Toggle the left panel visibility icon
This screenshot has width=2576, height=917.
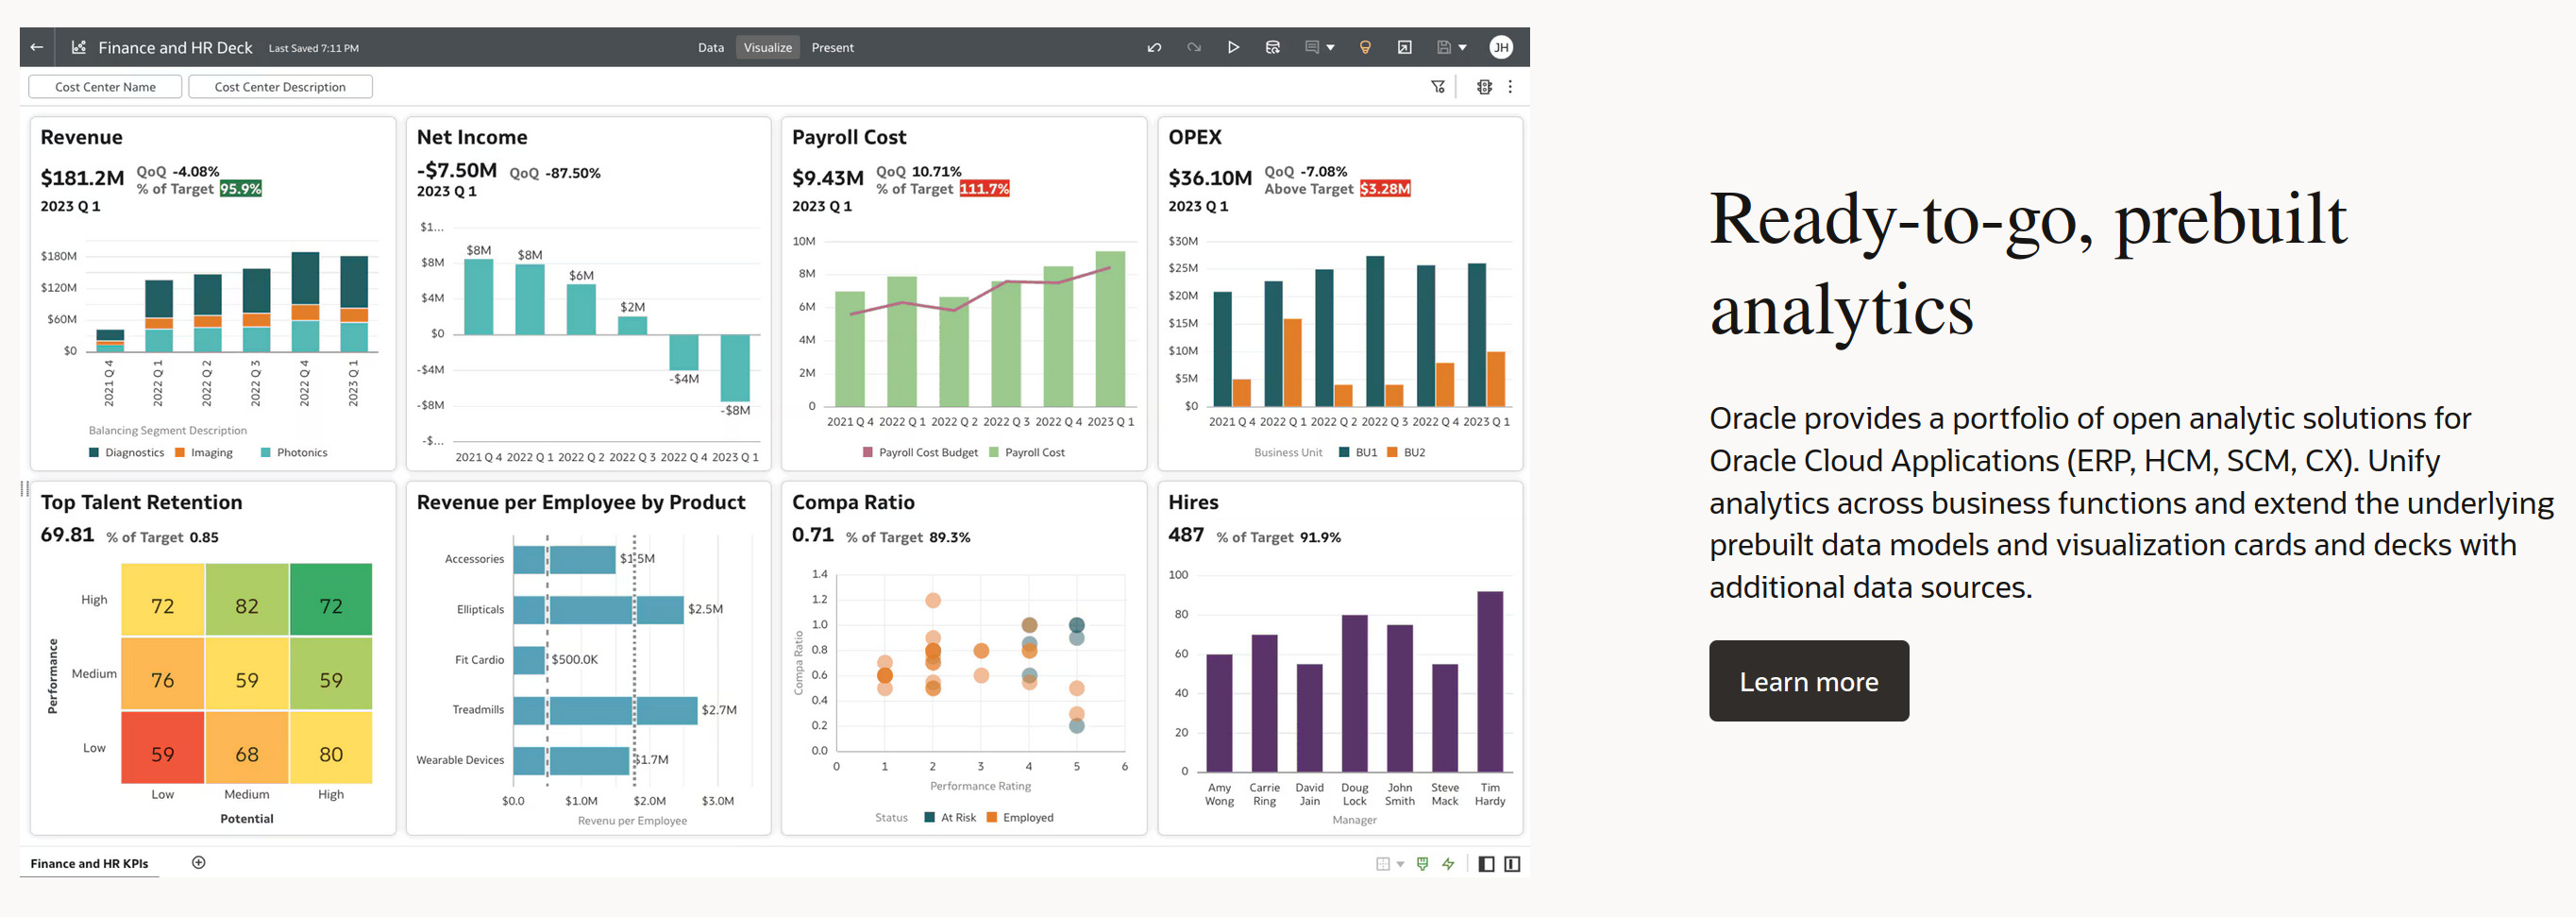point(1485,863)
